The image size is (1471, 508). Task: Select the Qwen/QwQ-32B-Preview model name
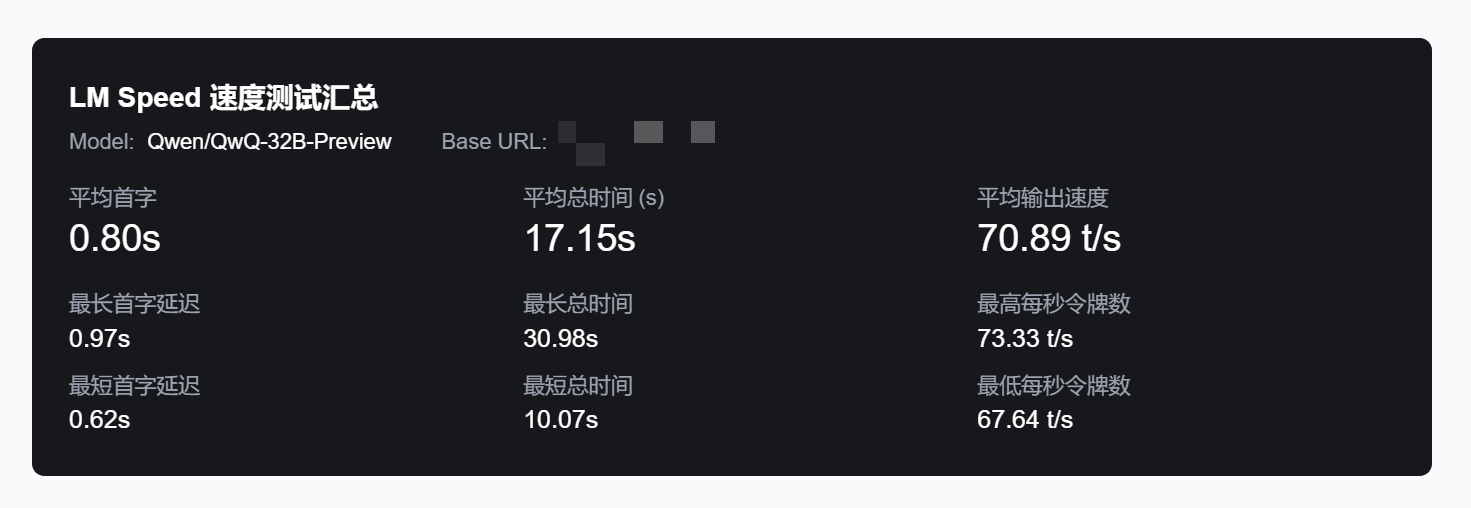(269, 142)
